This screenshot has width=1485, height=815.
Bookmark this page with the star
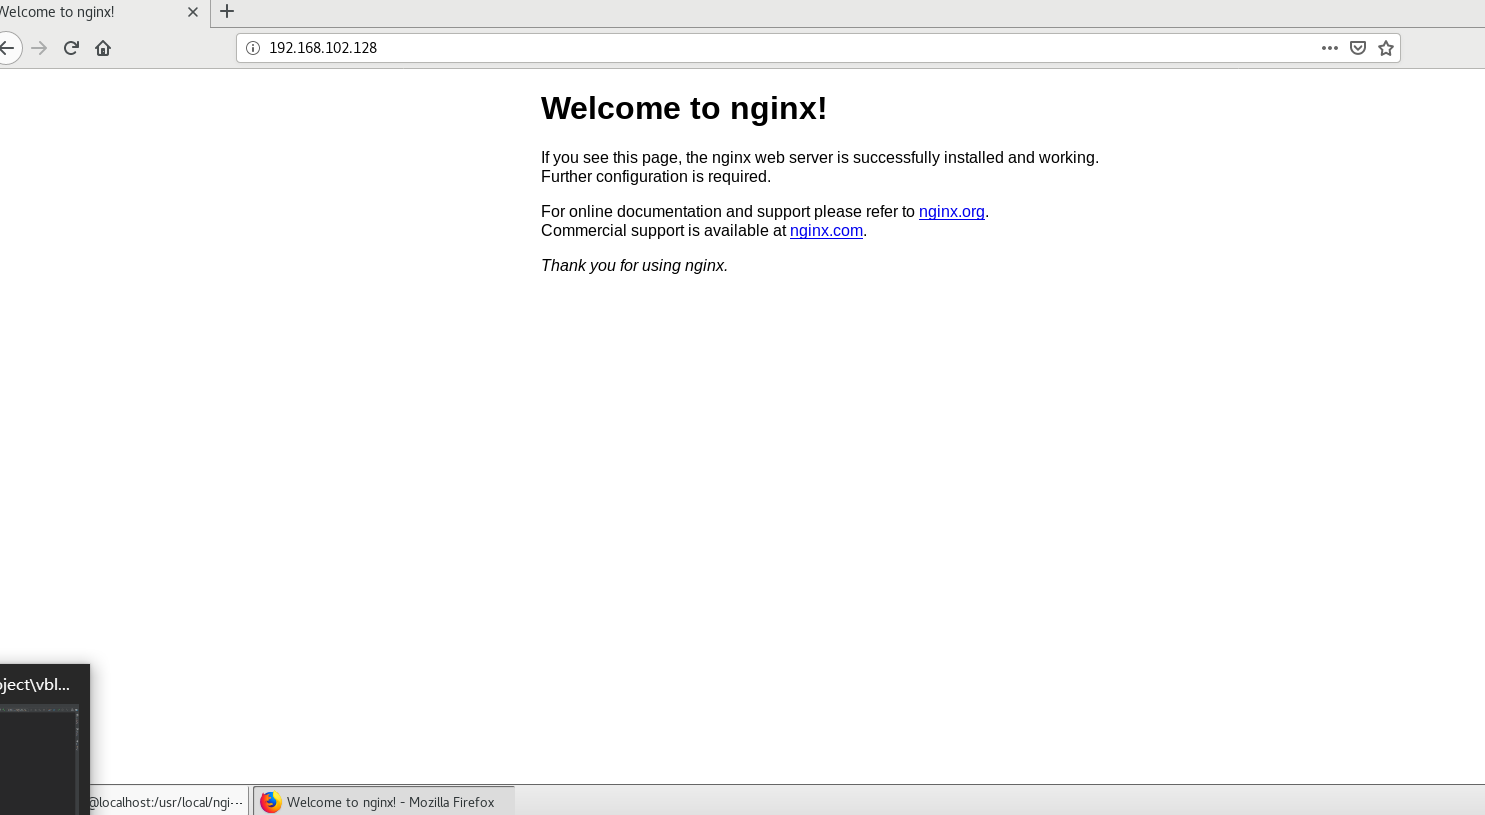pos(1386,48)
